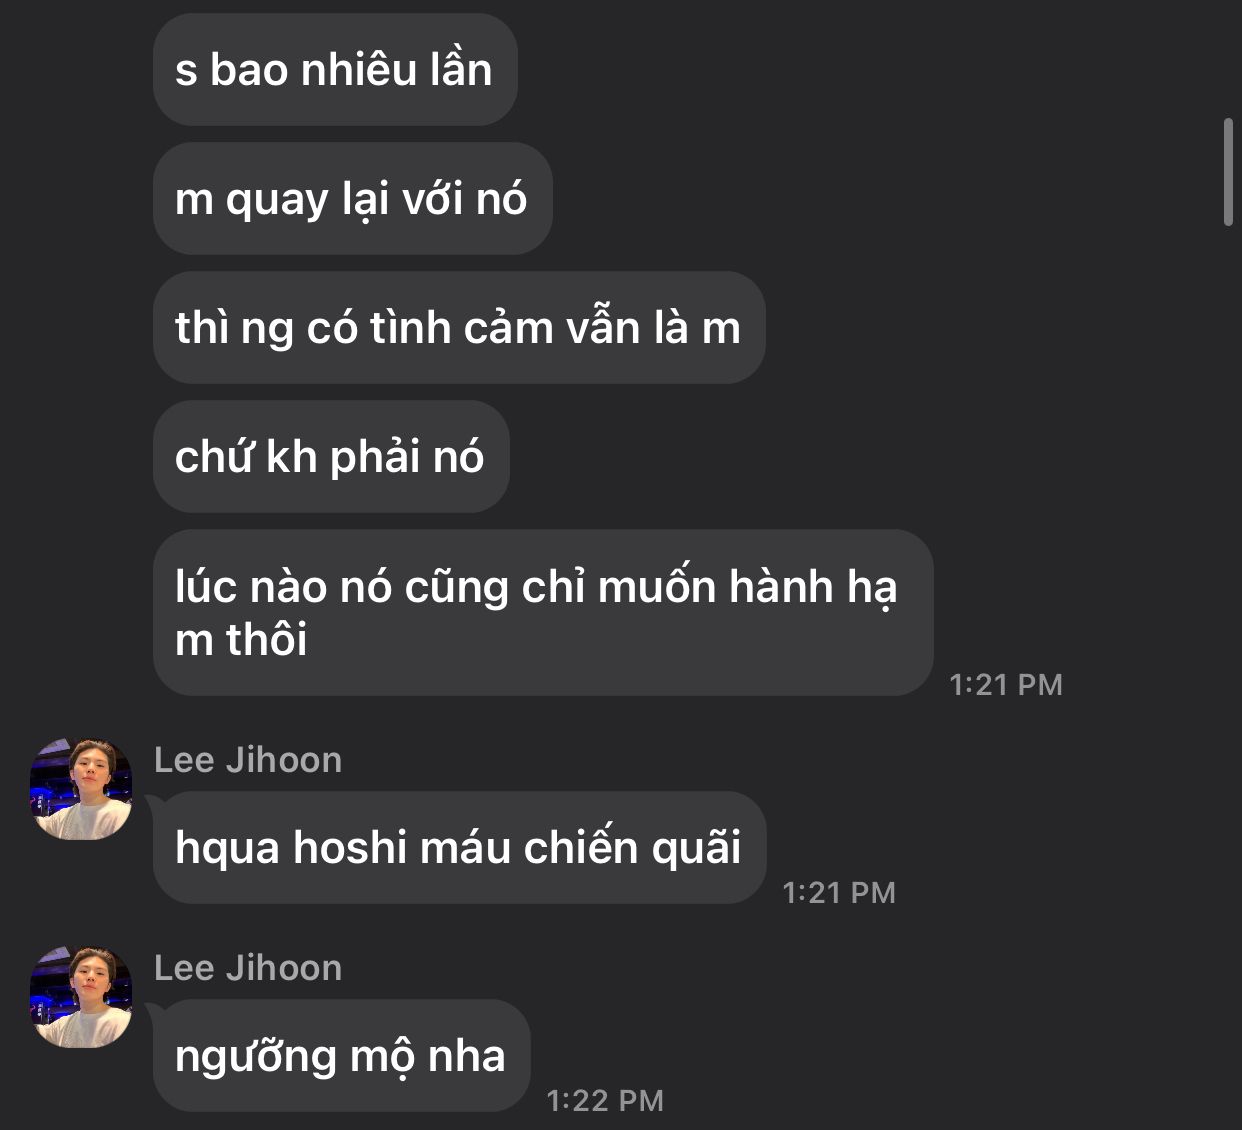Select the "chứ kh phải nó" message bubble

(331, 457)
